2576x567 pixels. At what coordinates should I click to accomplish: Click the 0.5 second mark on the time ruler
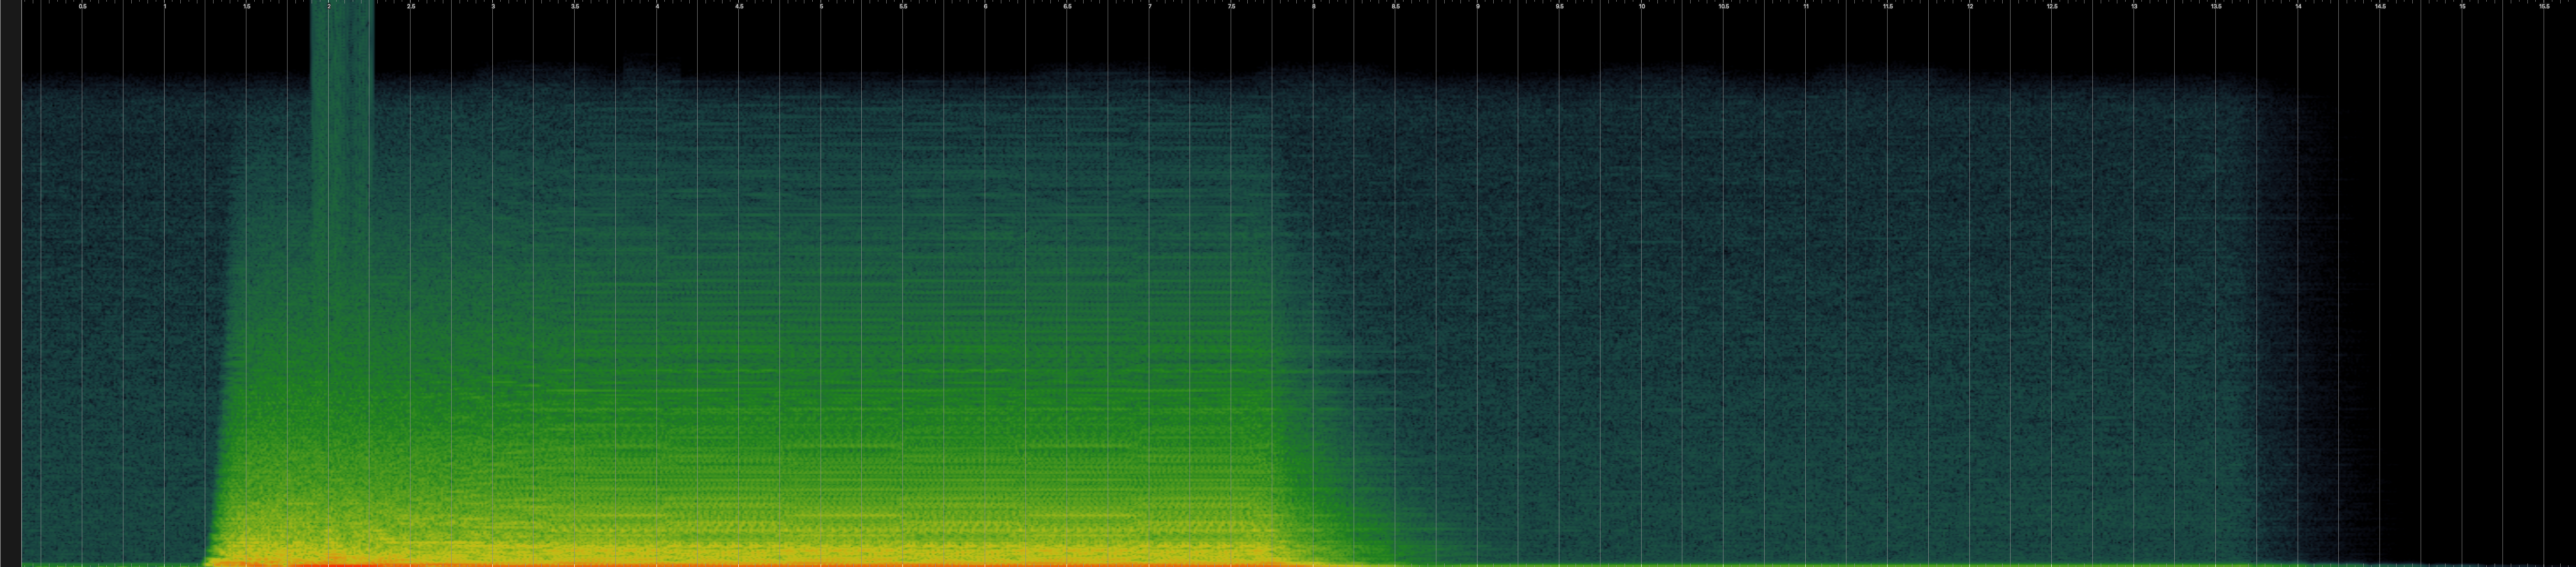click(x=83, y=7)
